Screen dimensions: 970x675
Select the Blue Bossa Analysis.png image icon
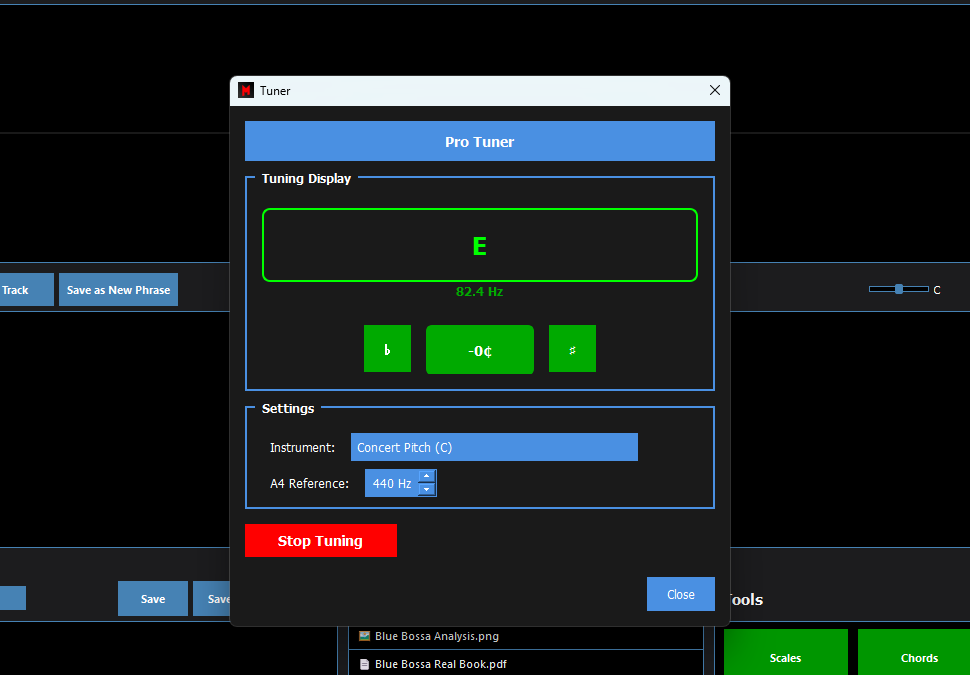pos(365,636)
